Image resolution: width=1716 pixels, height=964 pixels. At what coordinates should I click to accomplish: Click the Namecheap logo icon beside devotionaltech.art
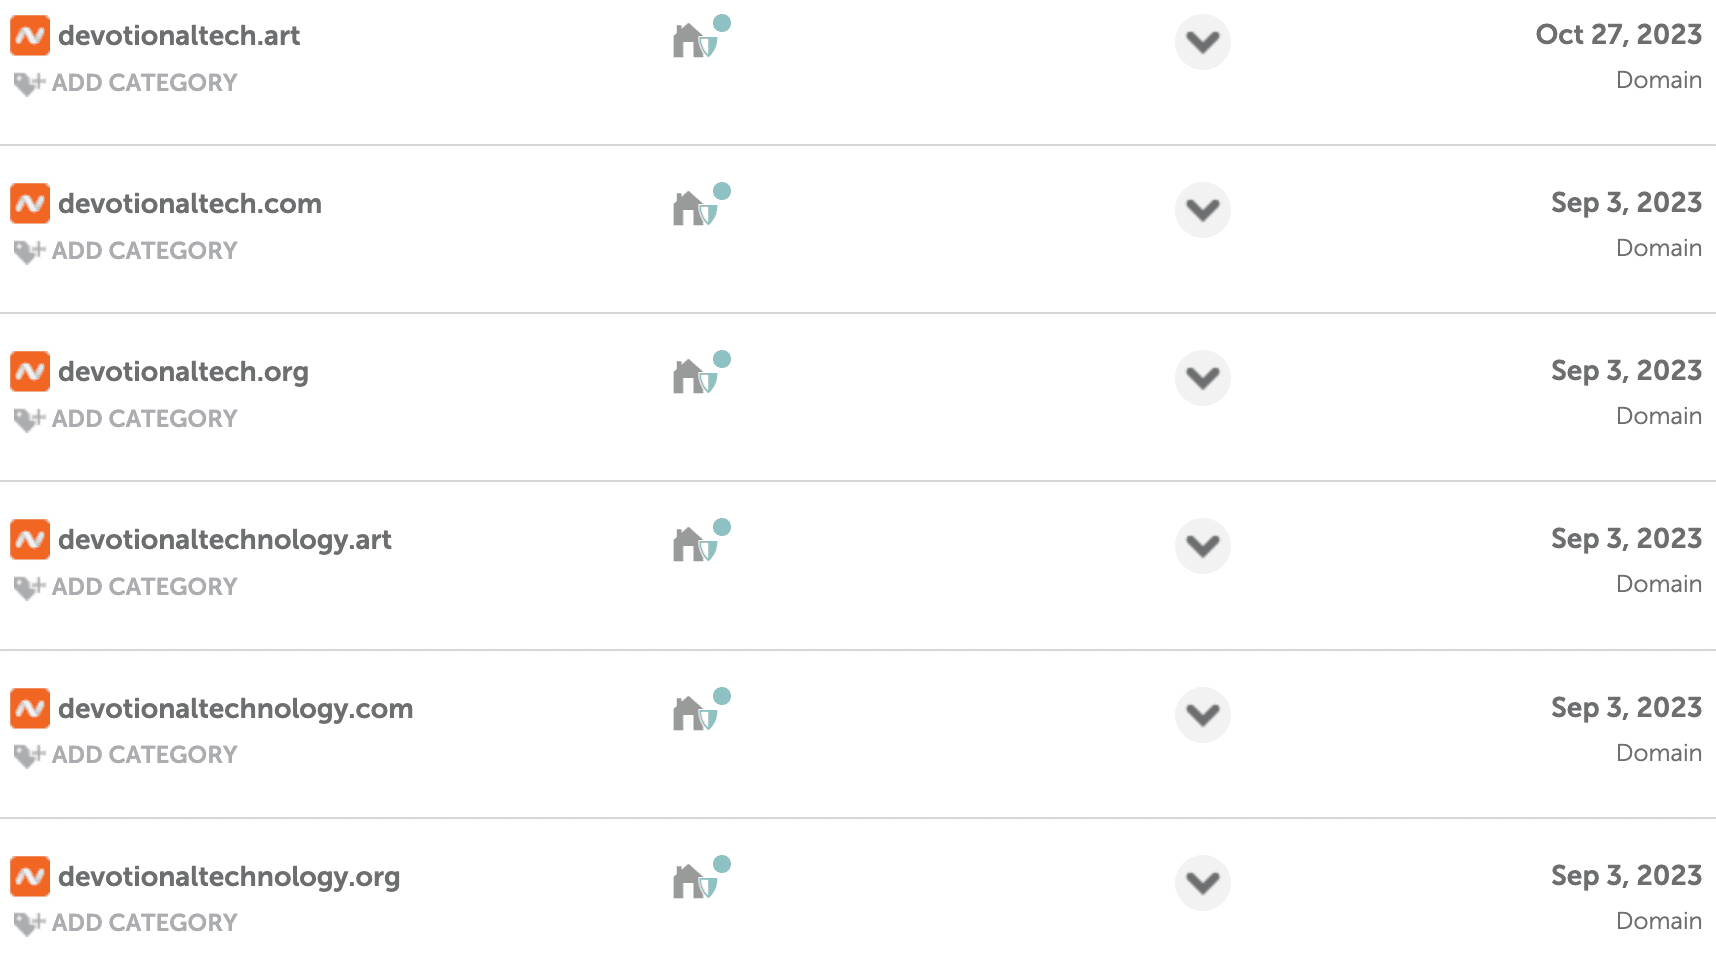[x=30, y=36]
